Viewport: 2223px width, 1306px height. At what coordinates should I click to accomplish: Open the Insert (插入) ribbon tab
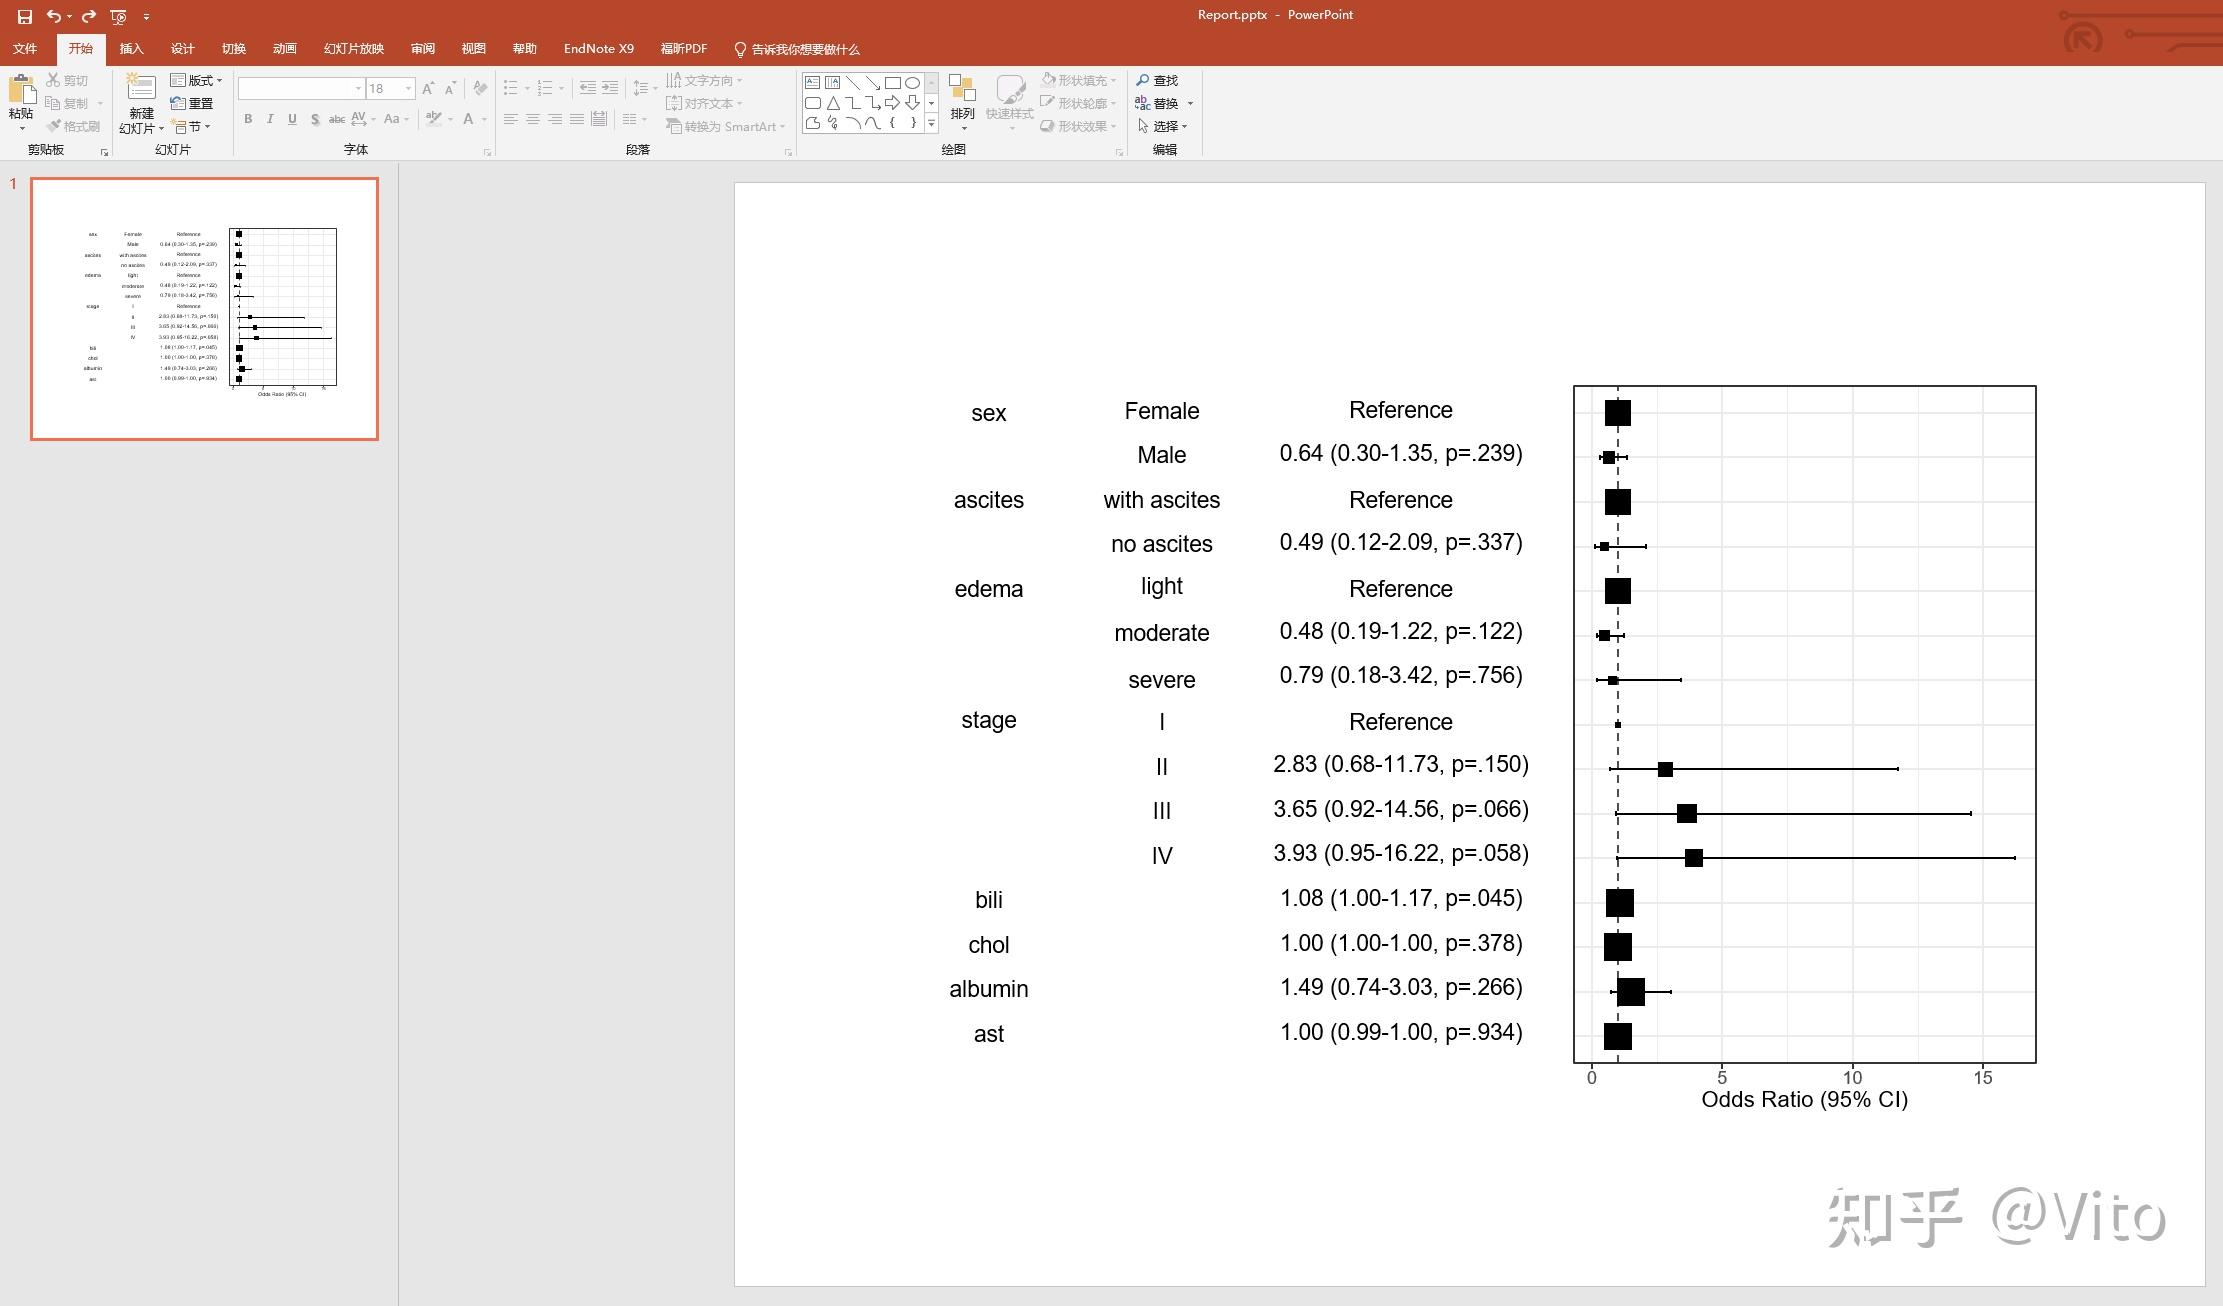coord(131,49)
